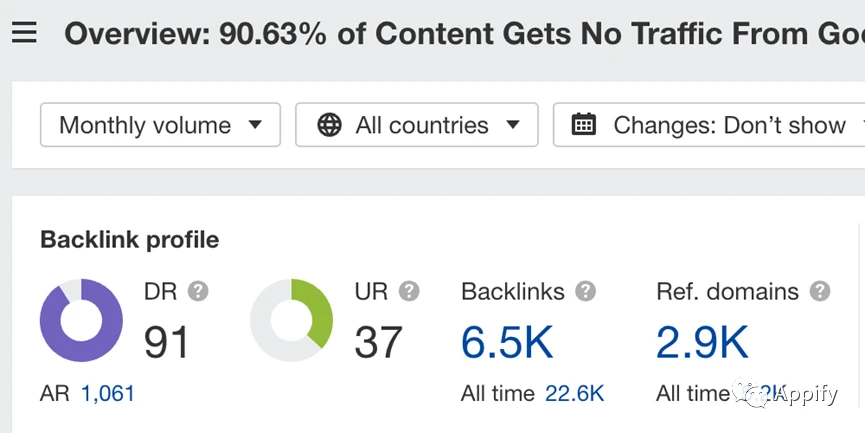Click the help icon beside Ref. domains
Image resolution: width=865 pixels, height=433 pixels.
tap(820, 292)
